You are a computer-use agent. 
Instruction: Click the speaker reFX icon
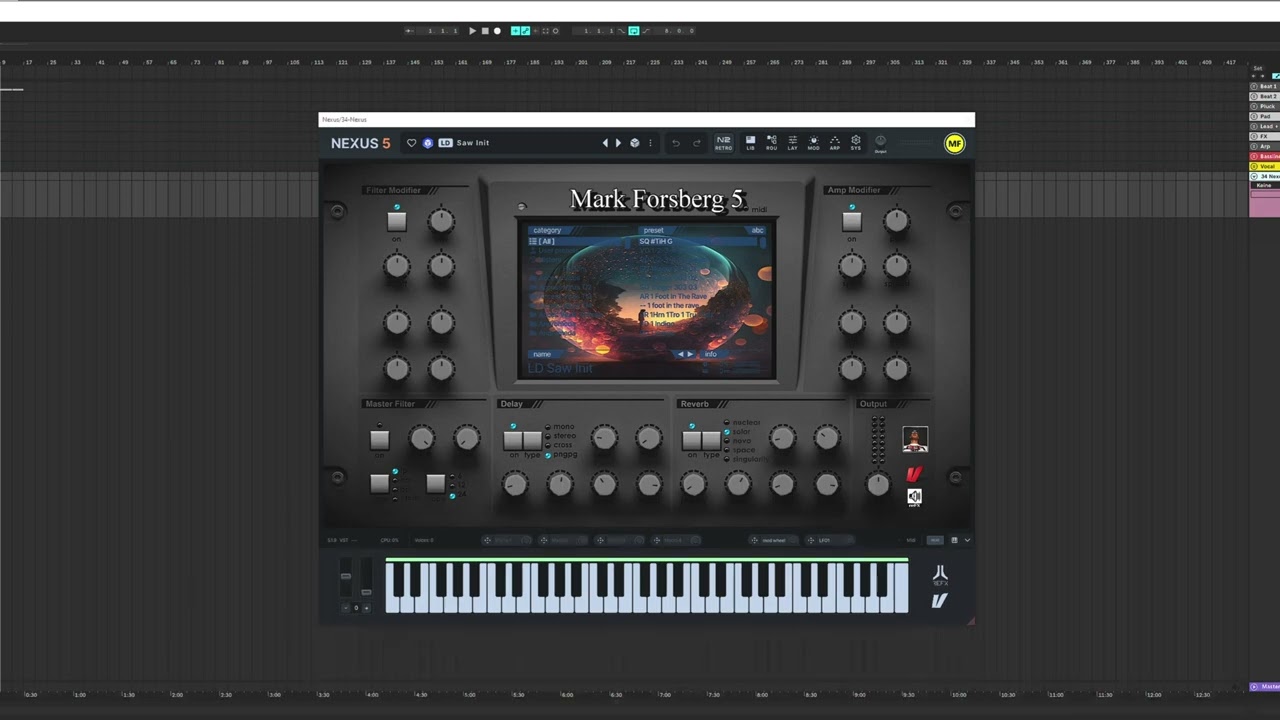coord(914,497)
